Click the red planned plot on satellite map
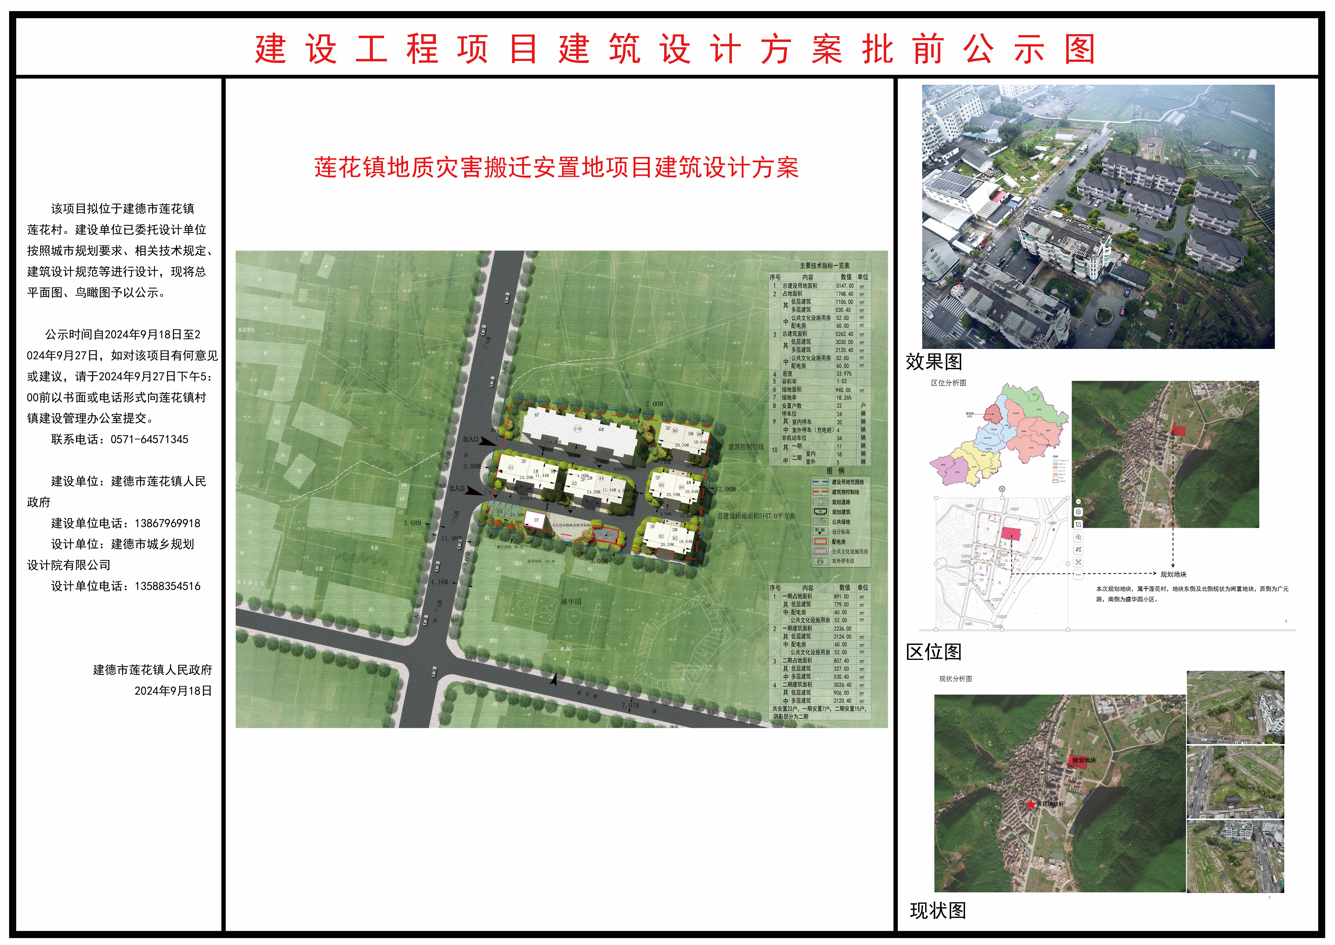Image resolution: width=1335 pixels, height=945 pixels. 1178,431
